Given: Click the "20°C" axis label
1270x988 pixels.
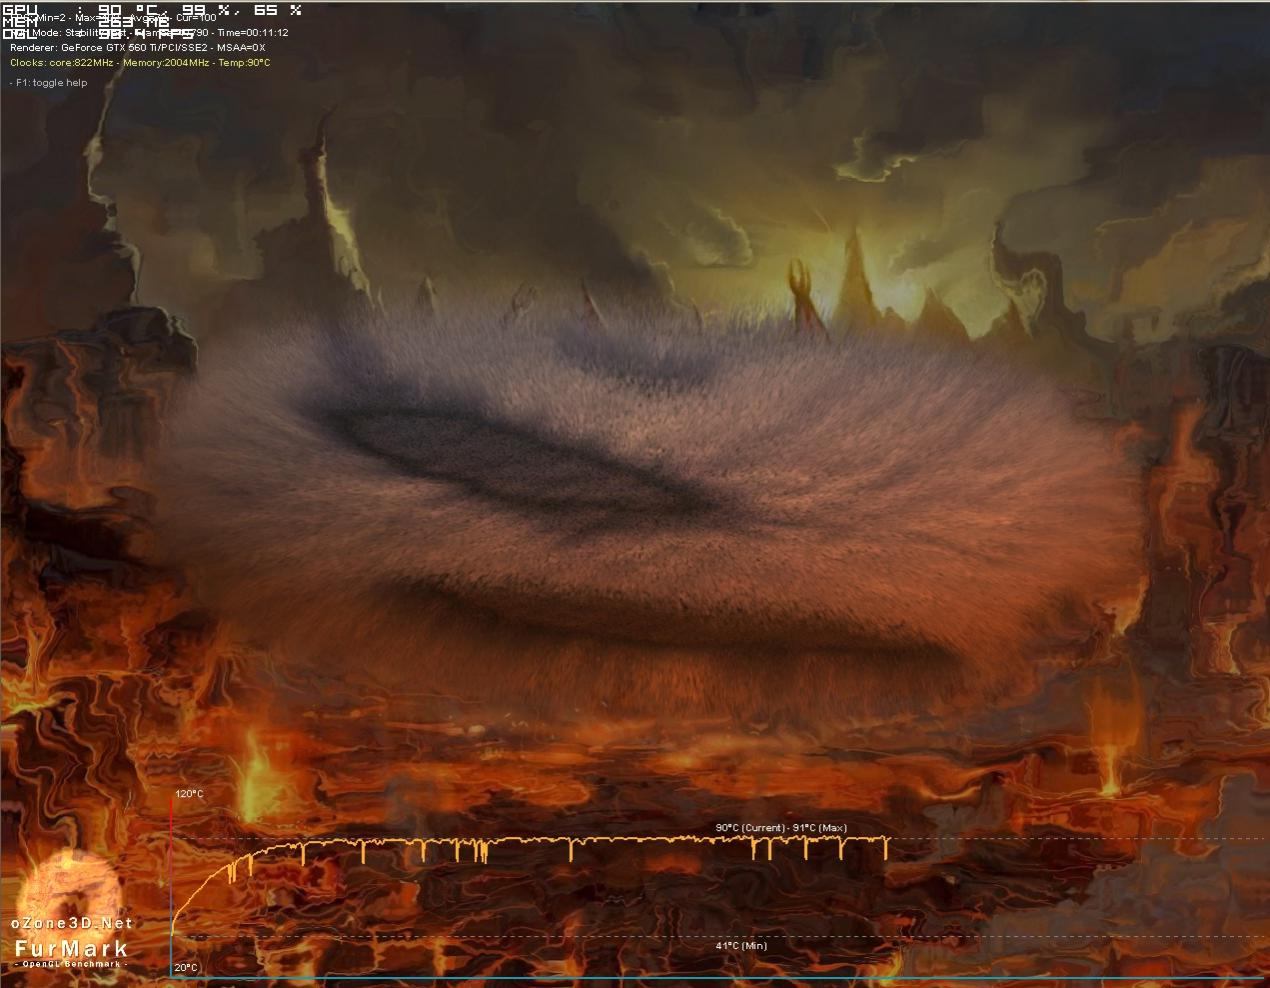Looking at the screenshot, I should (186, 968).
